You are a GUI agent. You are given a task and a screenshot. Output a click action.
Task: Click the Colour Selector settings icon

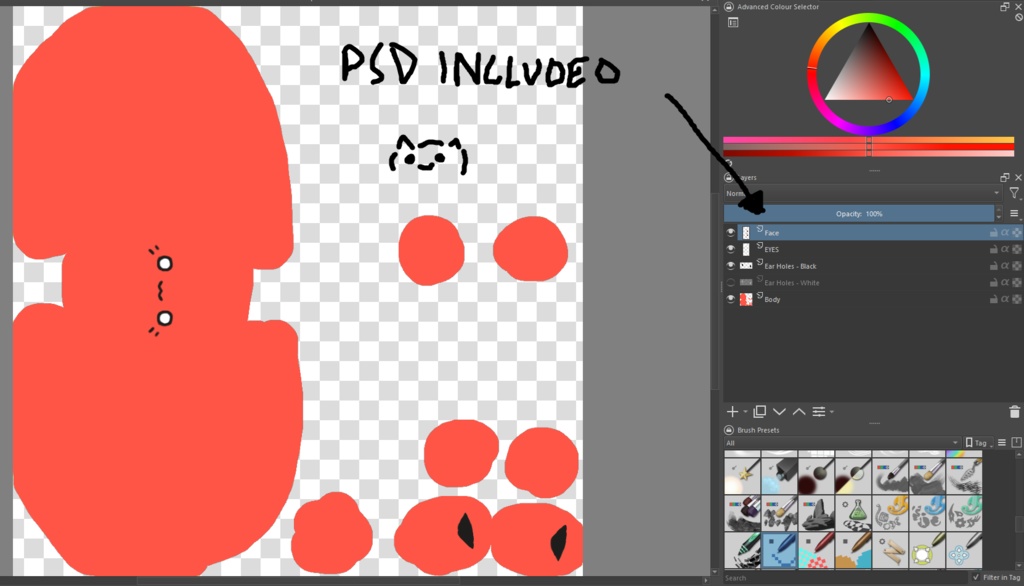click(x=733, y=23)
